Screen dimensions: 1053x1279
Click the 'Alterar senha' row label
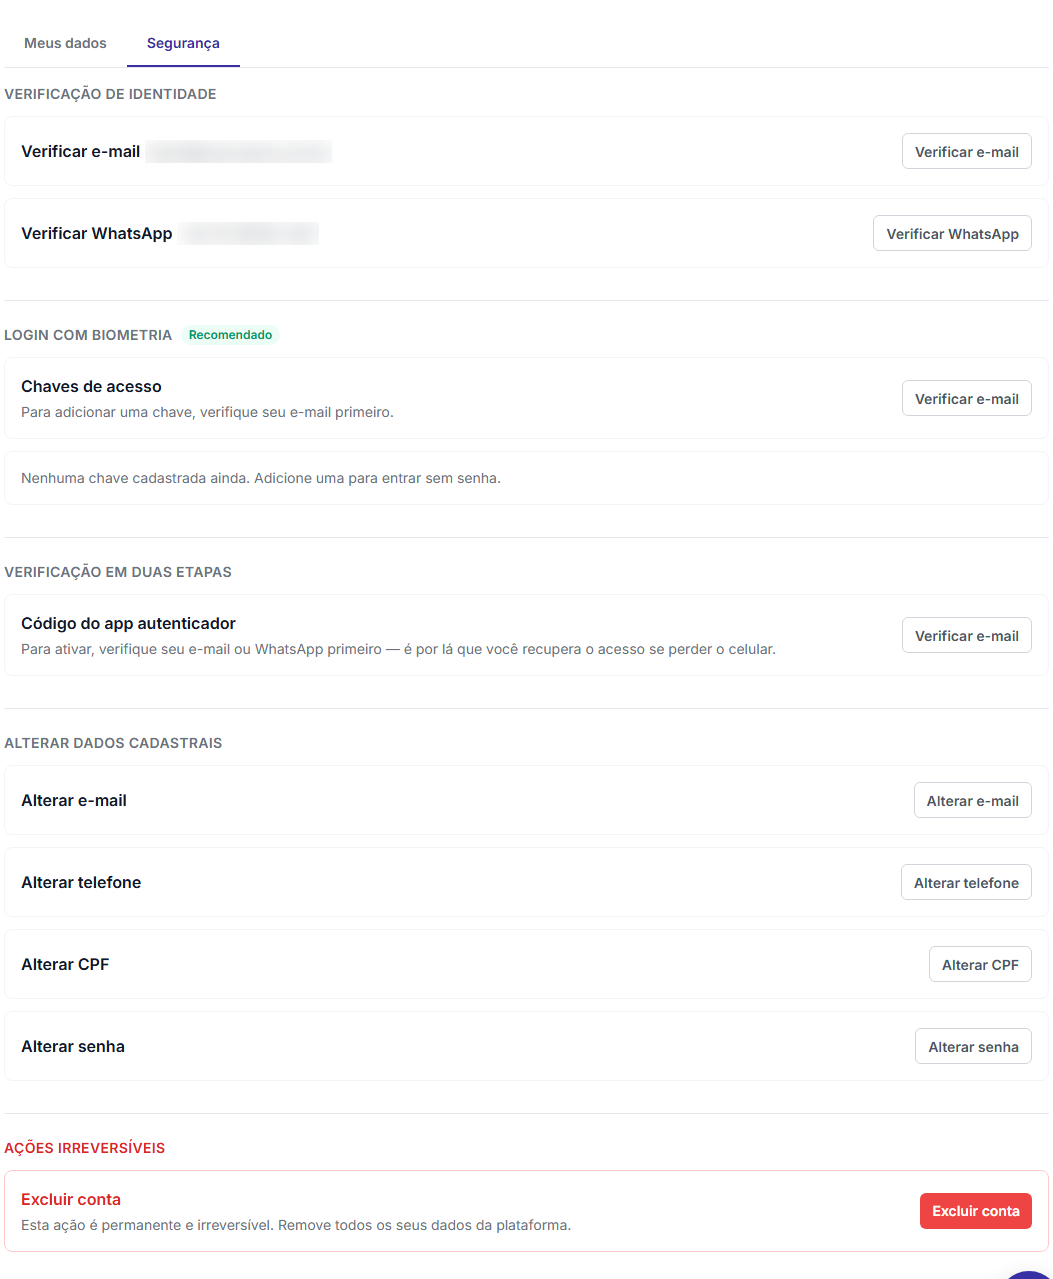[73, 1047]
